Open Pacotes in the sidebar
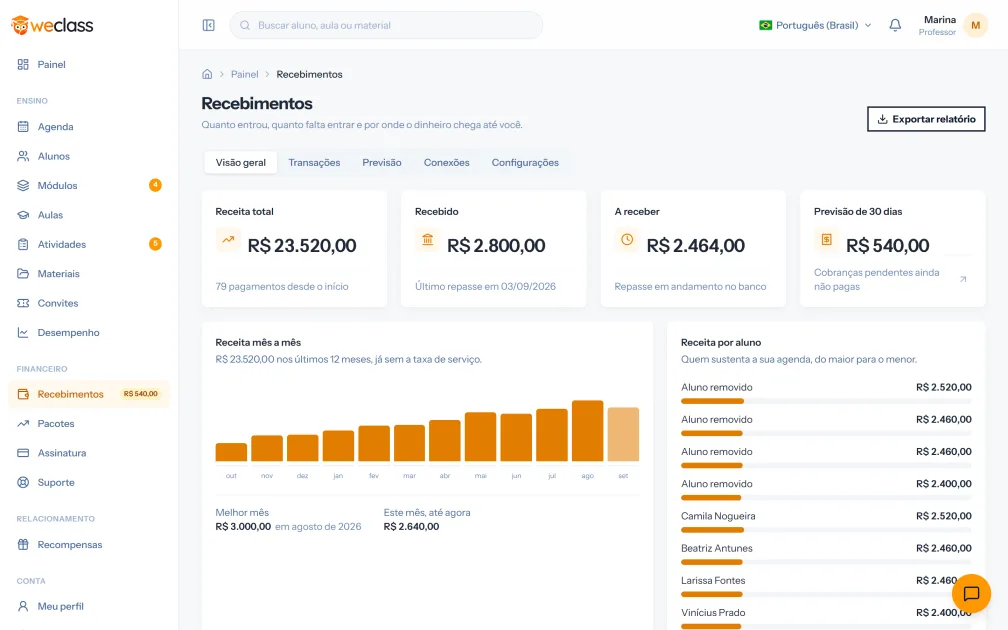Image resolution: width=1008 pixels, height=630 pixels. 89,424
